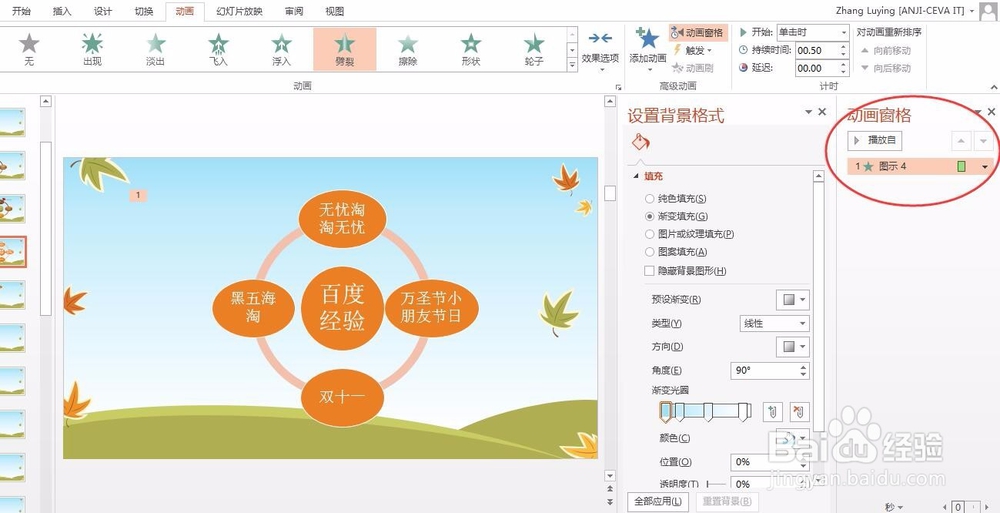1000x513 pixels.
Task: Select the 图示 4 animation entry
Action: [918, 167]
